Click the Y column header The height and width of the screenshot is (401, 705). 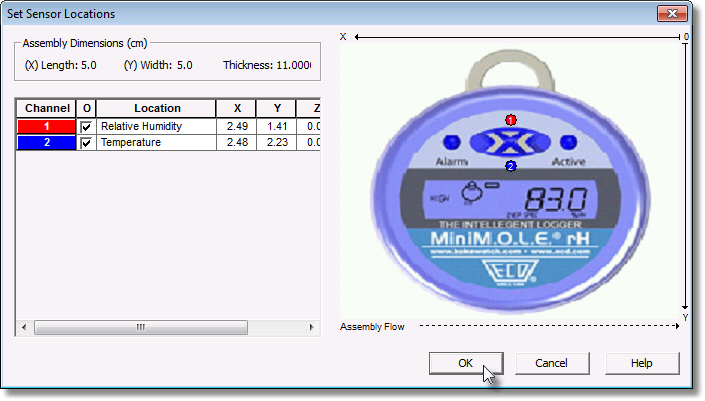tap(277, 108)
